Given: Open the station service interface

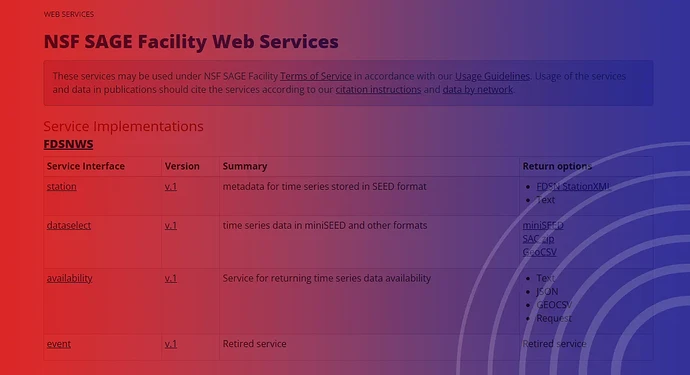Looking at the screenshot, I should coord(62,187).
